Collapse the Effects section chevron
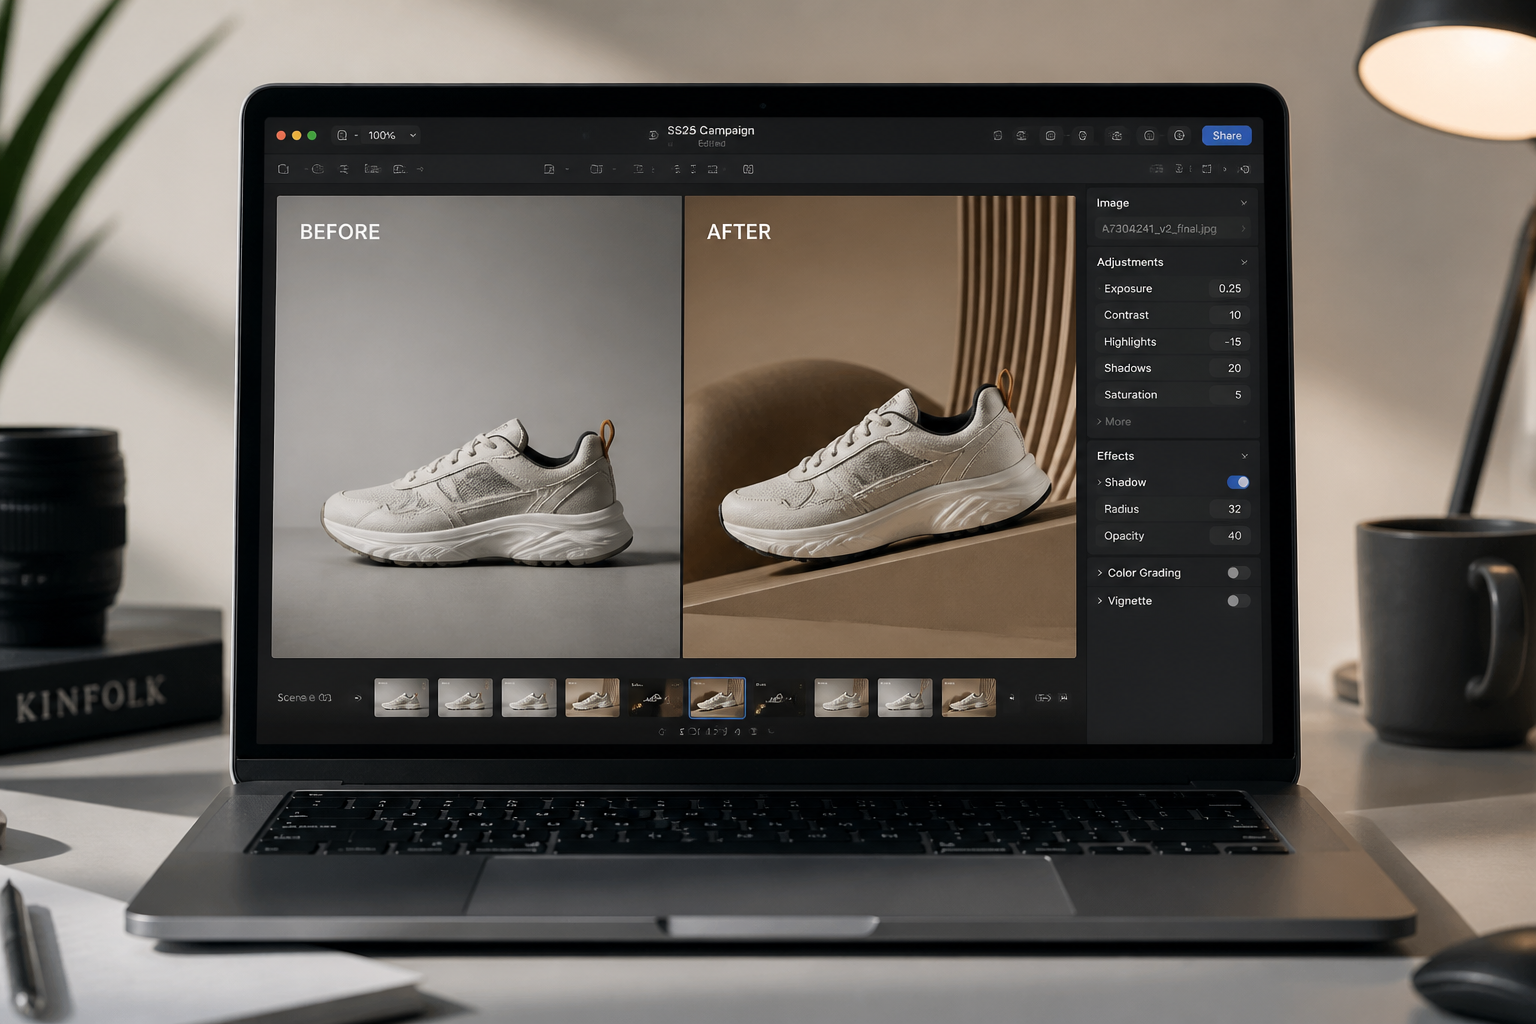The height and width of the screenshot is (1024, 1536). click(1244, 456)
